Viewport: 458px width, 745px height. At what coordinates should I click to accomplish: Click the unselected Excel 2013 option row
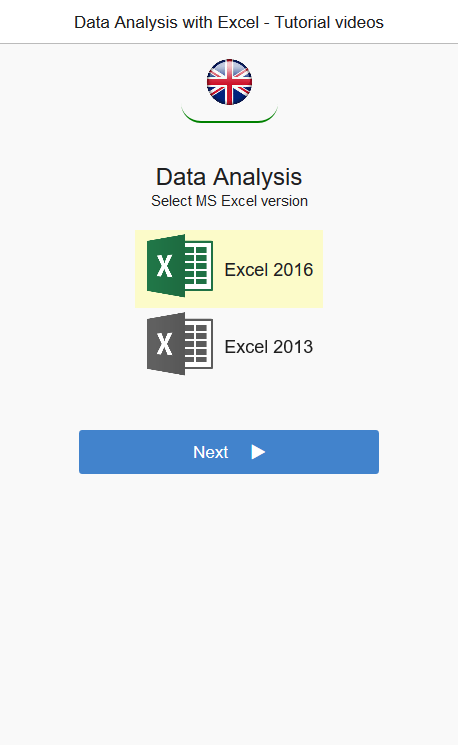click(229, 344)
